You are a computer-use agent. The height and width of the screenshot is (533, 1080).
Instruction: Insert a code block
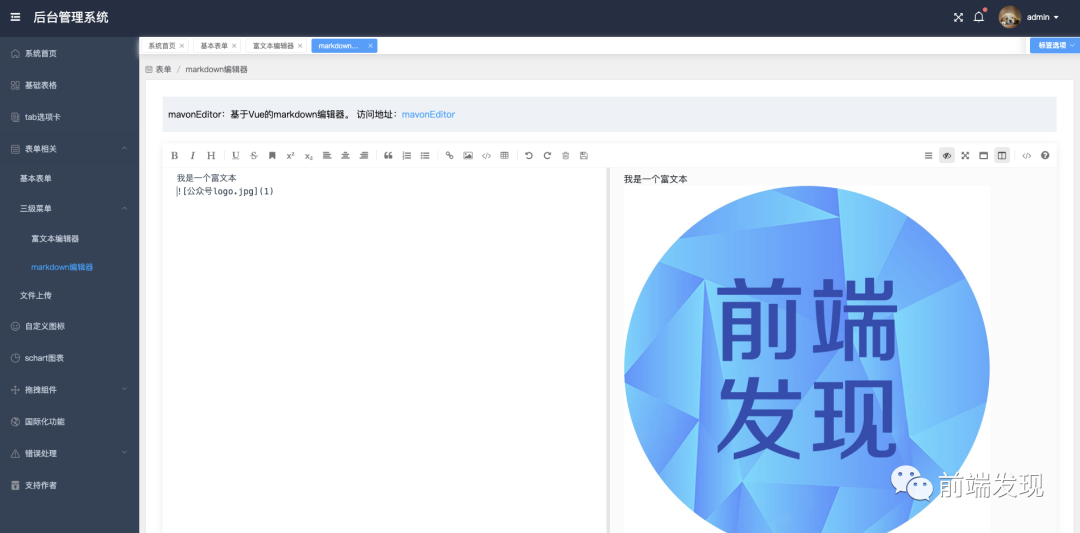(486, 156)
